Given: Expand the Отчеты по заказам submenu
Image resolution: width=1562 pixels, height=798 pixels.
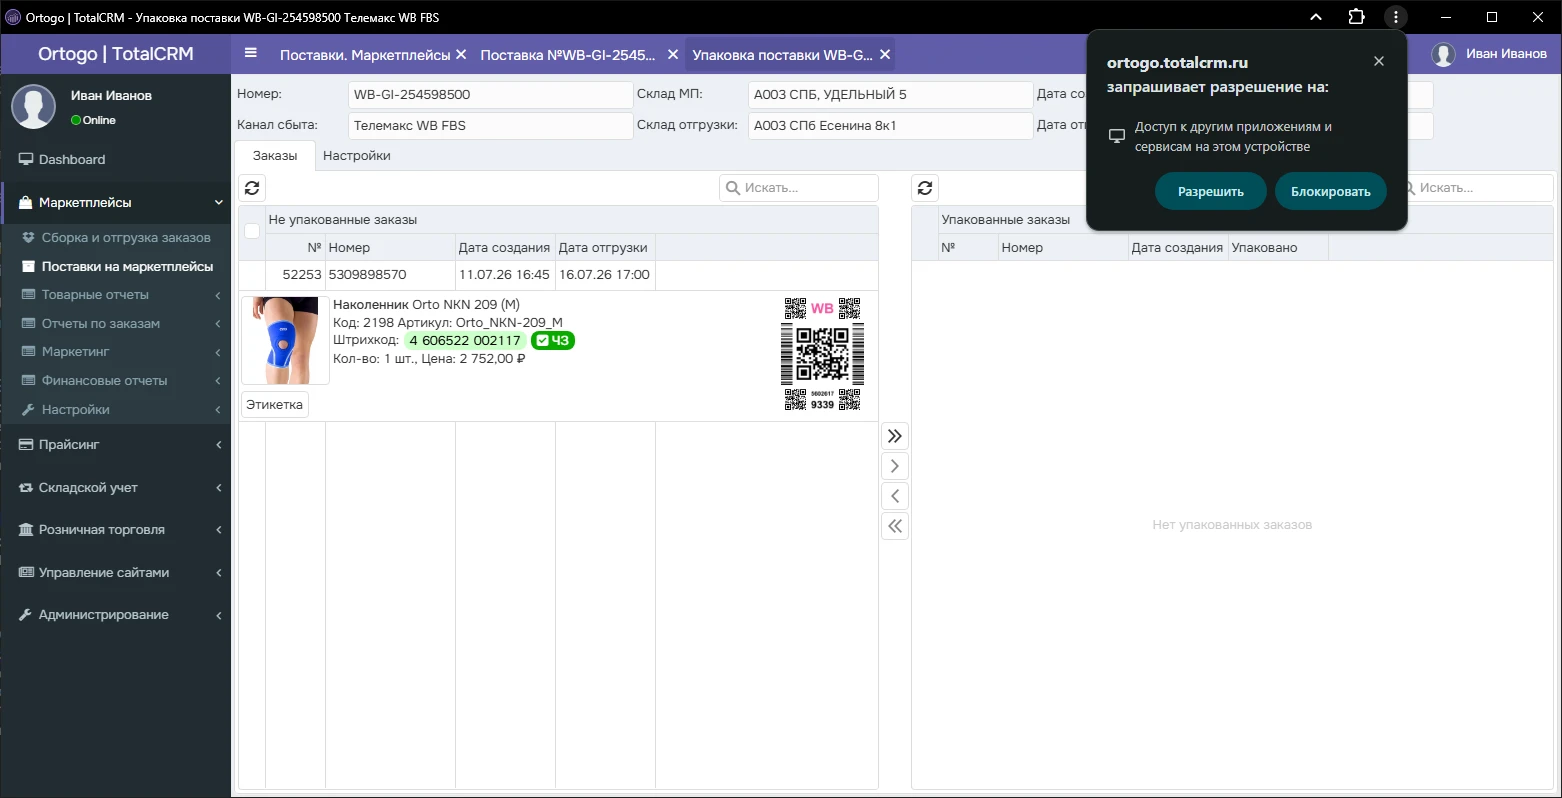Looking at the screenshot, I should tap(218, 324).
